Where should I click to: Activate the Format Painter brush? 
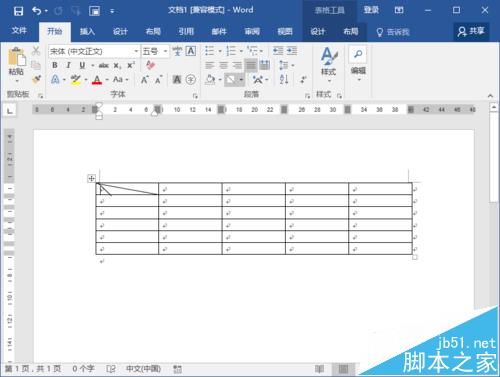[x=36, y=80]
